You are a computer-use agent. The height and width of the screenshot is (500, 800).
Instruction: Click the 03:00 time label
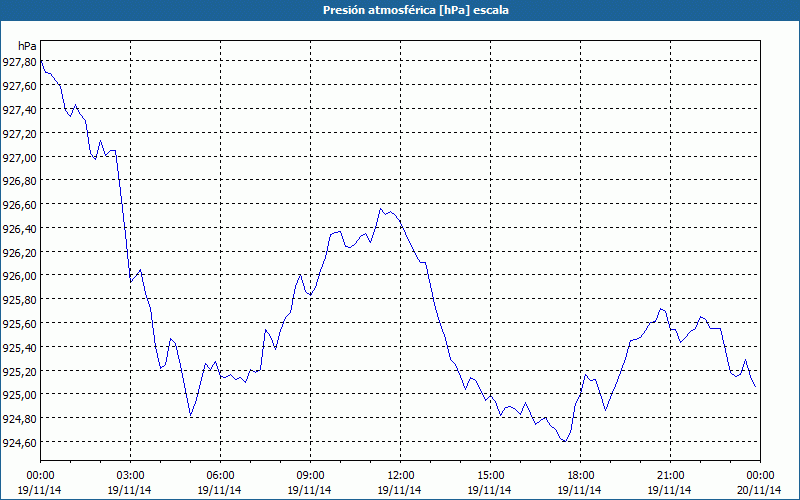pos(130,476)
